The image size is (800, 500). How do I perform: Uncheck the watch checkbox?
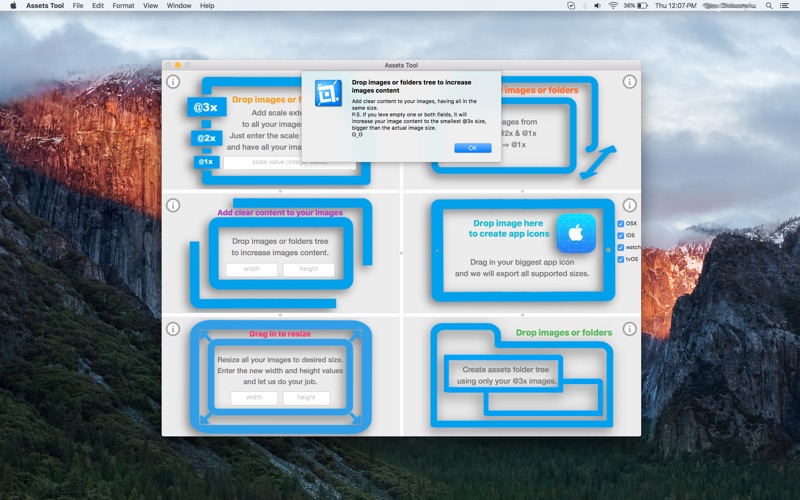621,247
